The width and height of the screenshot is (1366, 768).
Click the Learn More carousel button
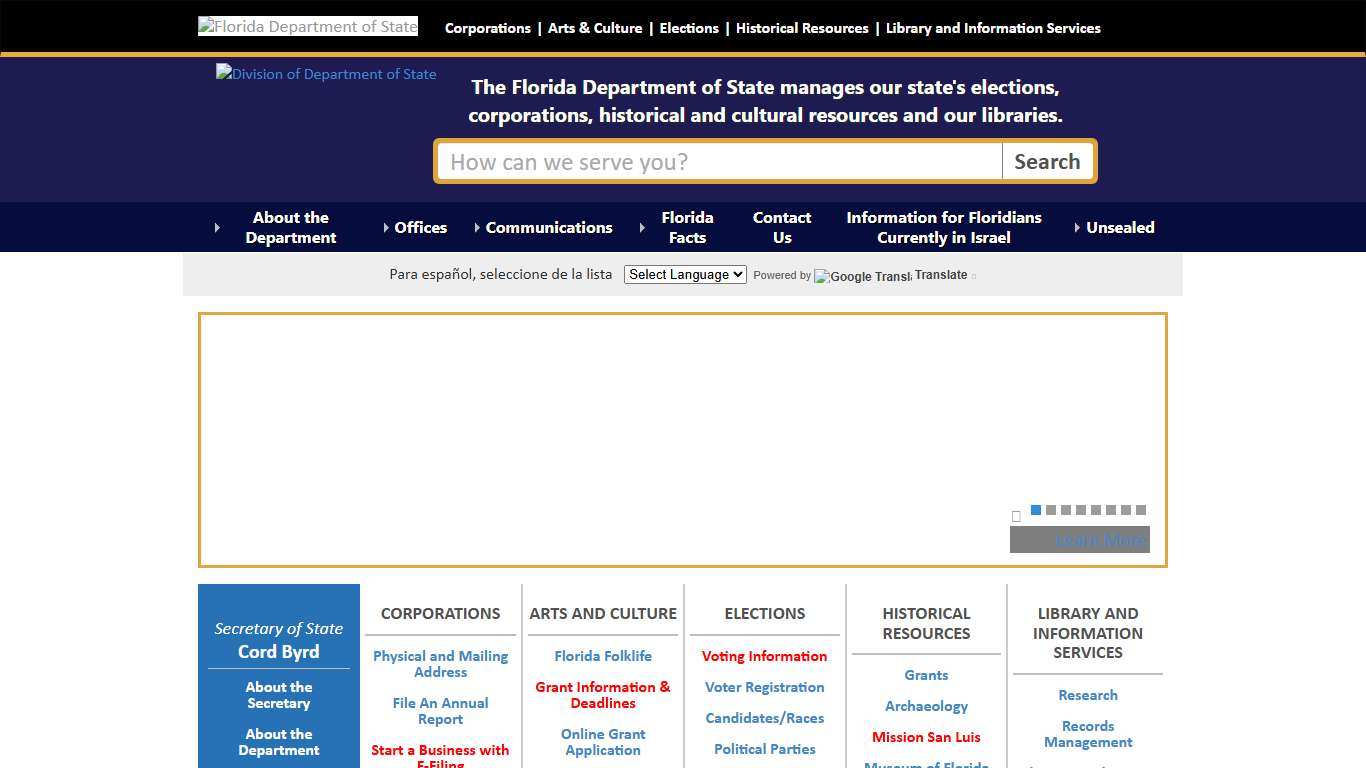pyautogui.click(x=1079, y=539)
